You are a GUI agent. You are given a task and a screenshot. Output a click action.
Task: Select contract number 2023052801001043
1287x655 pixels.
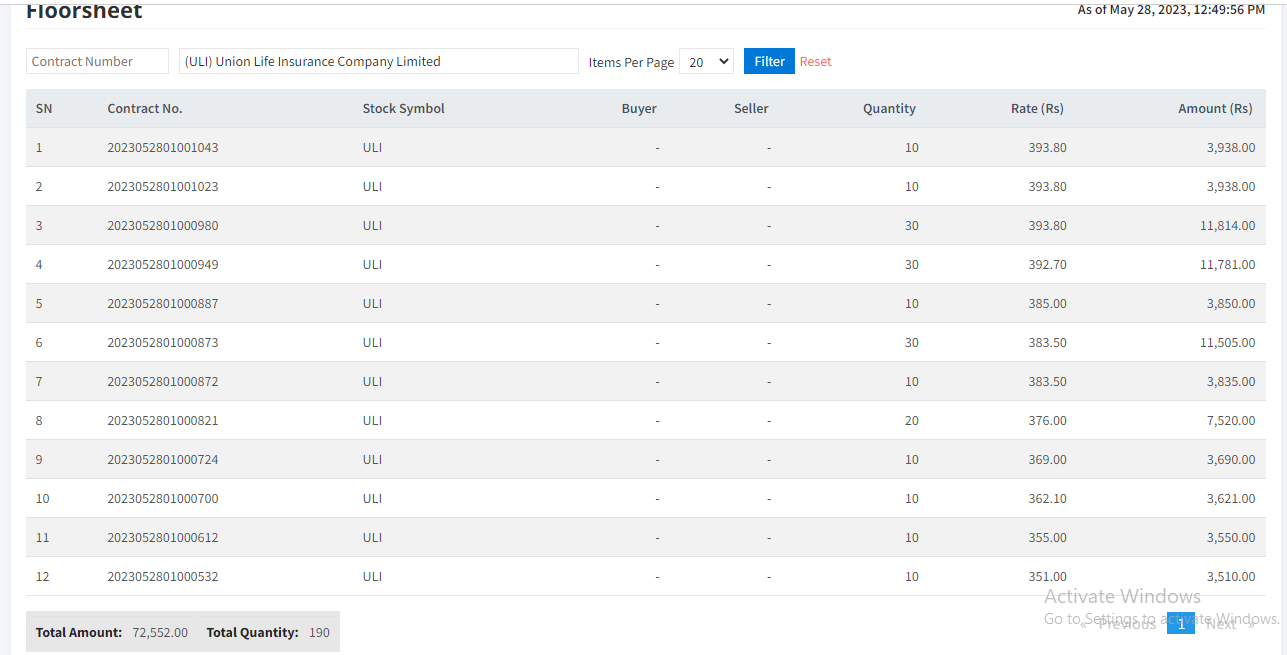[x=163, y=147]
